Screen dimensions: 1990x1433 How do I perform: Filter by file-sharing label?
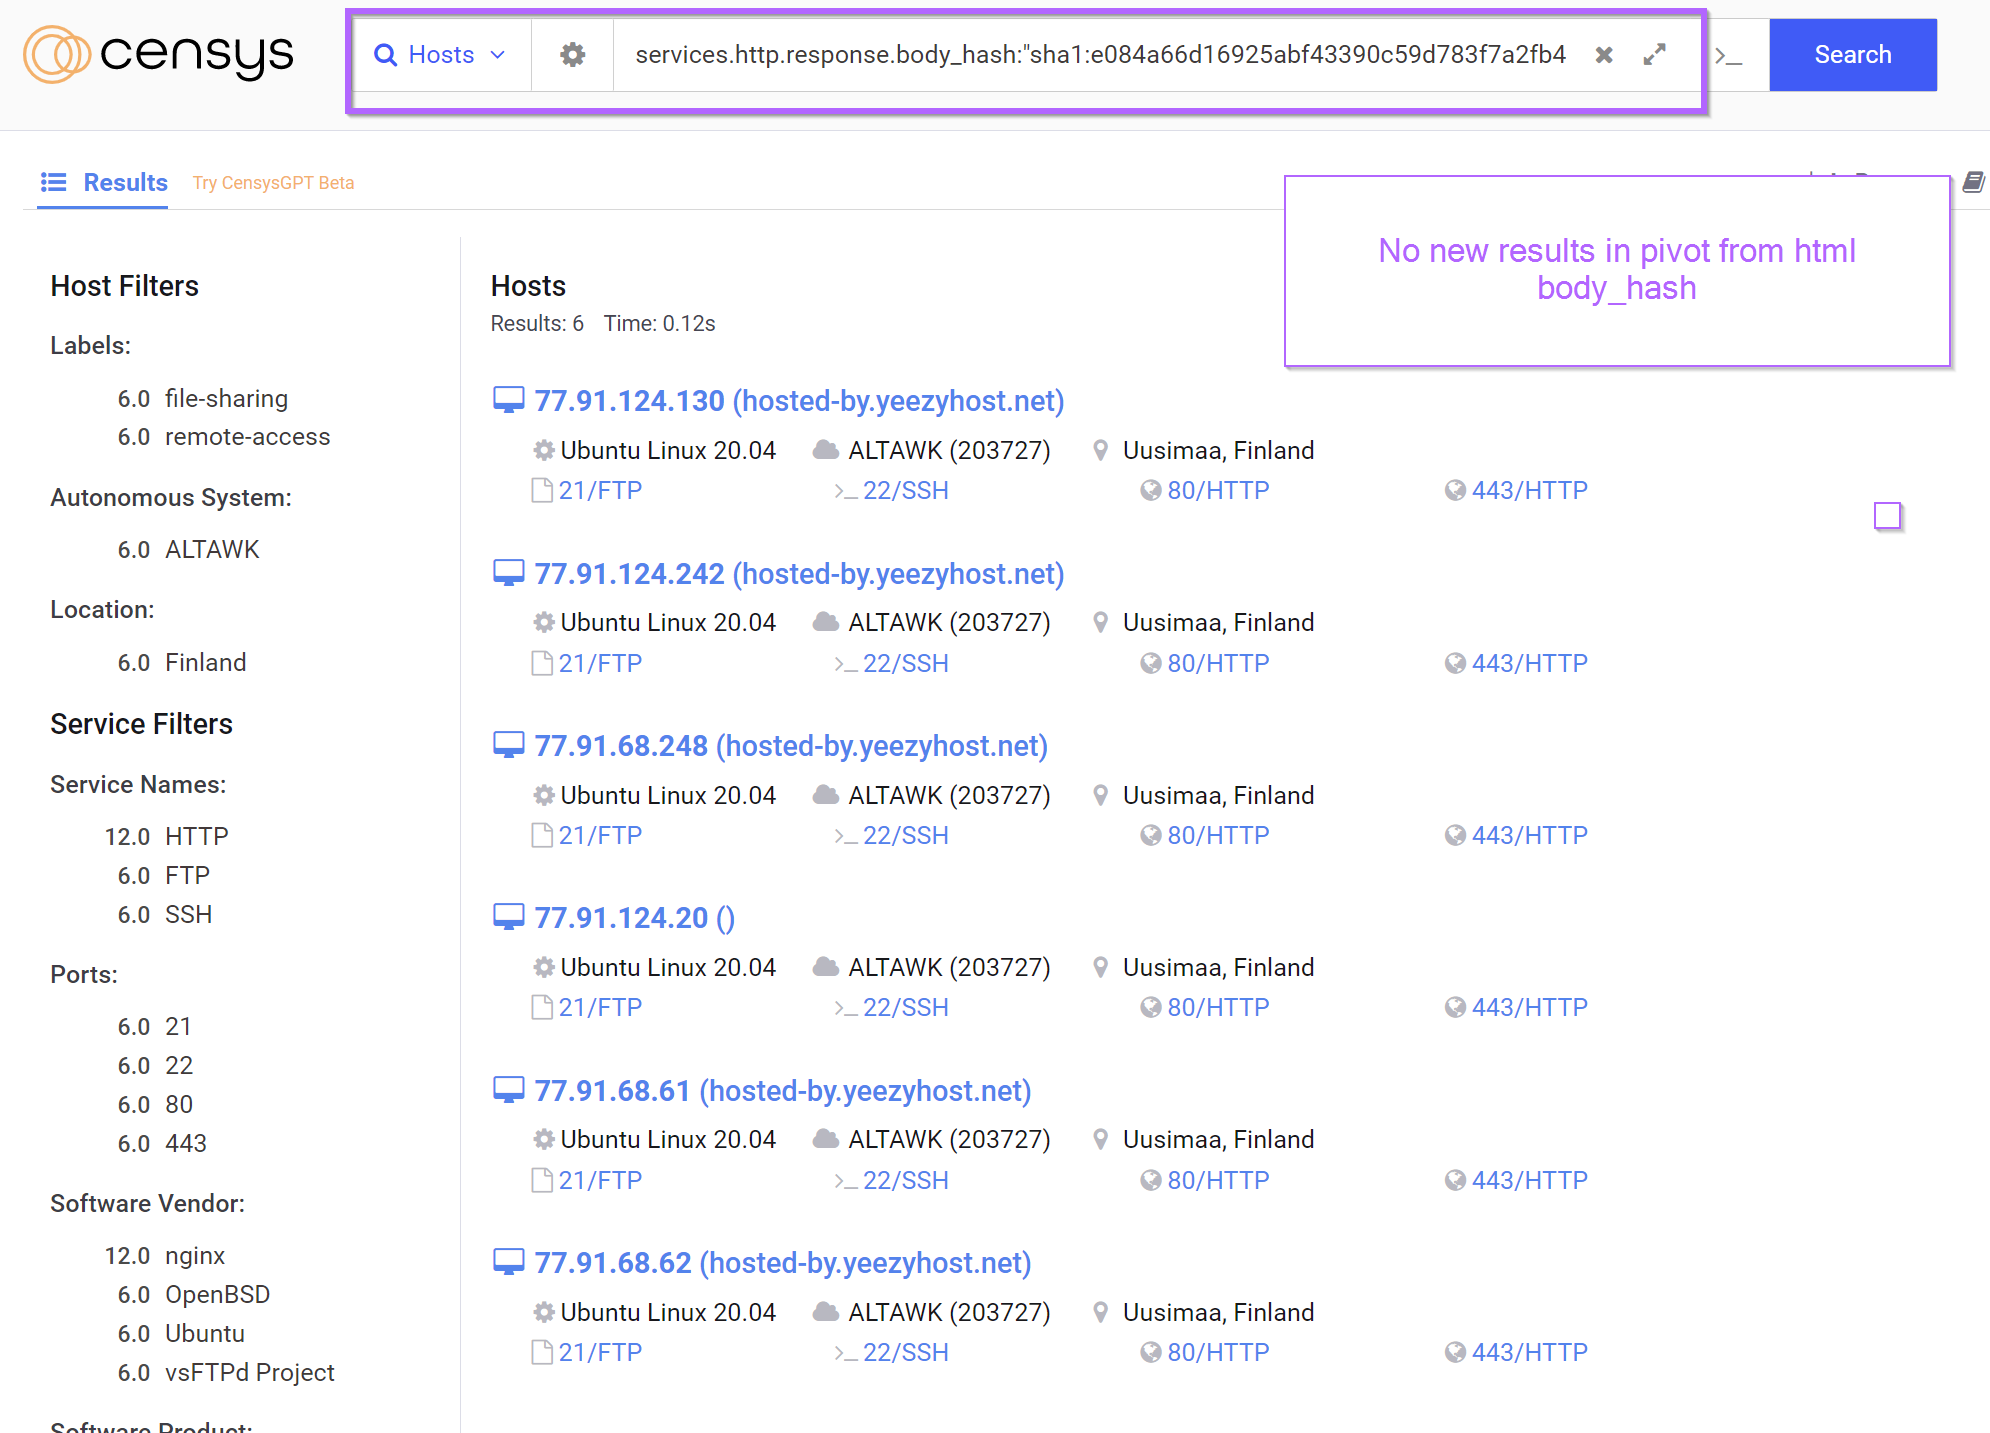[226, 399]
